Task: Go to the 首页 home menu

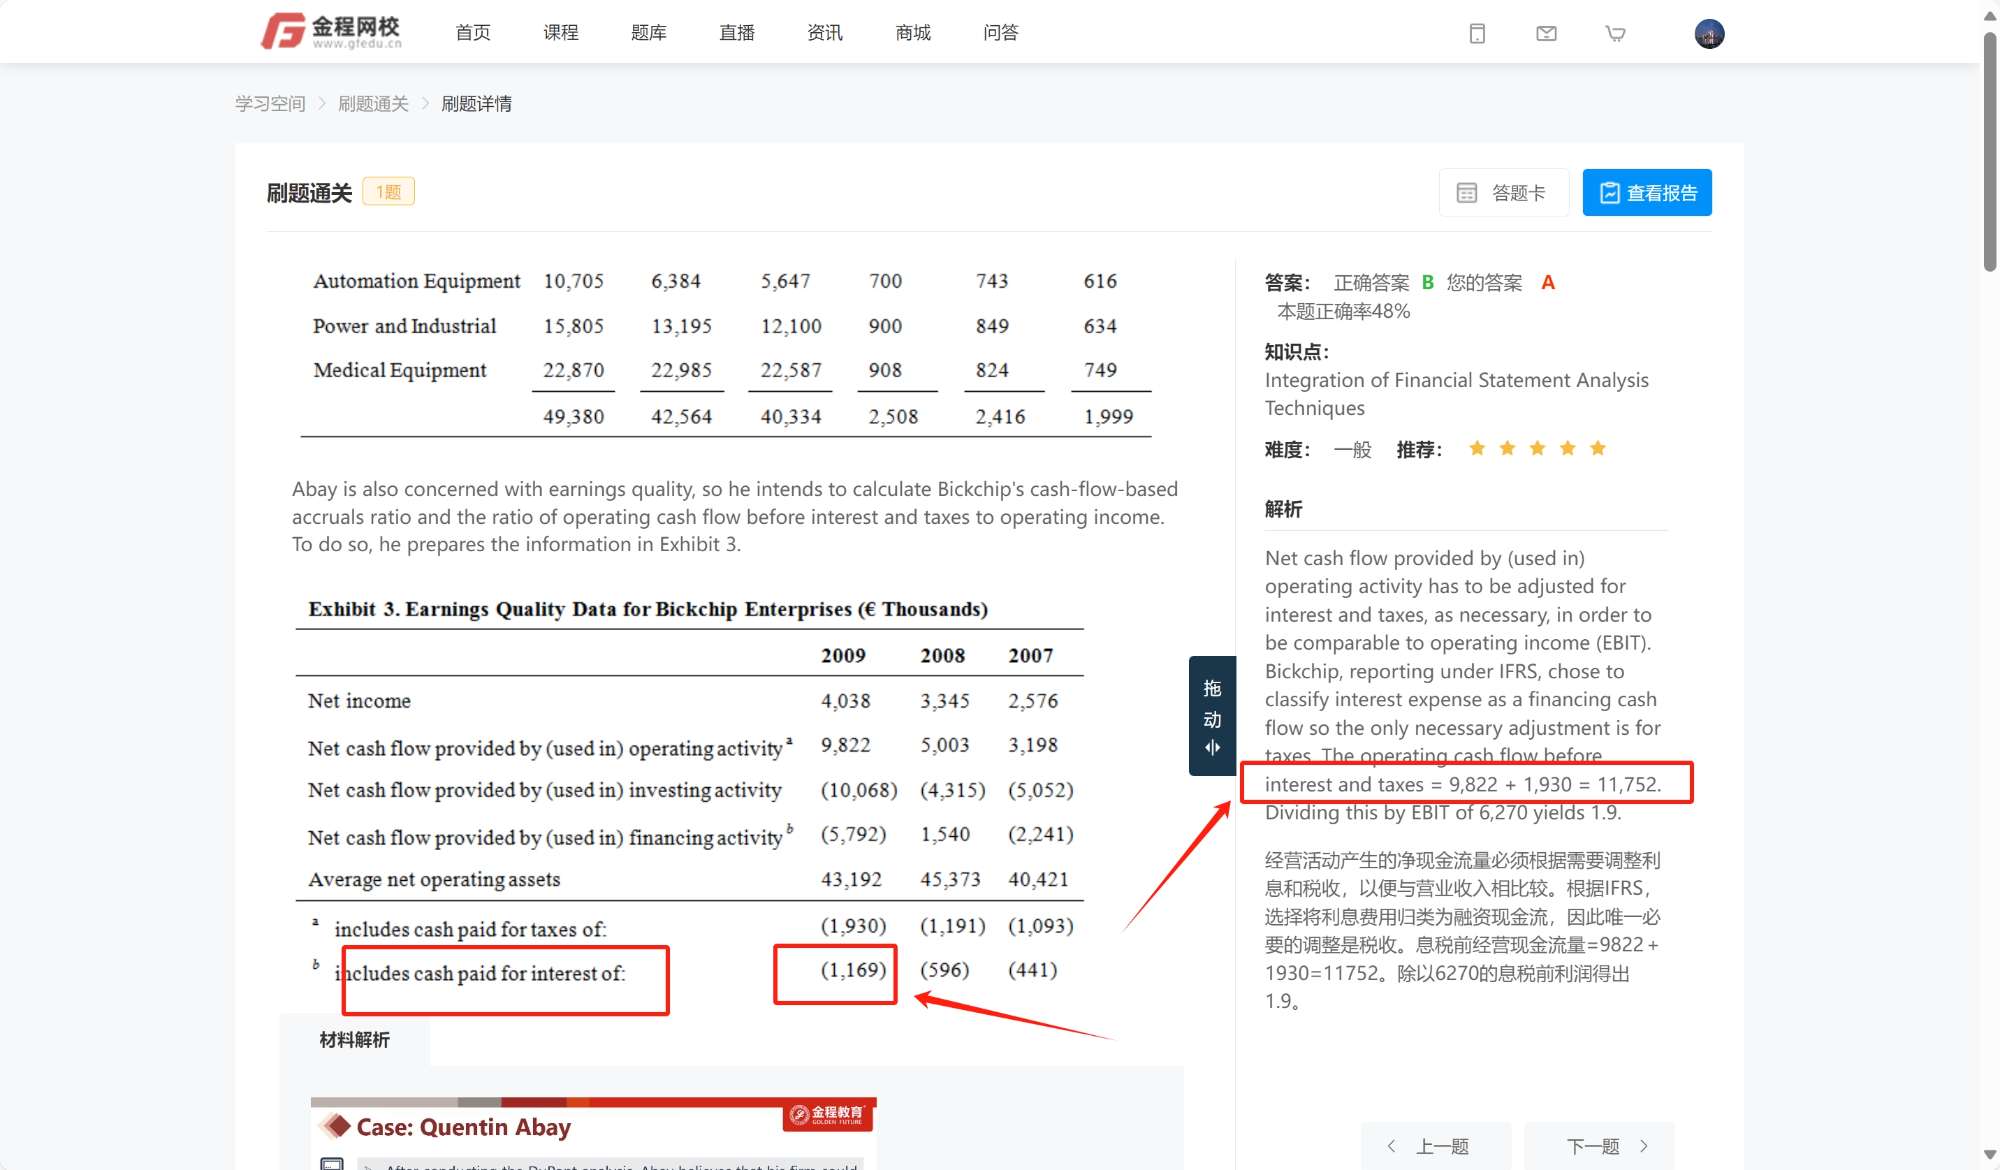Action: point(473,33)
